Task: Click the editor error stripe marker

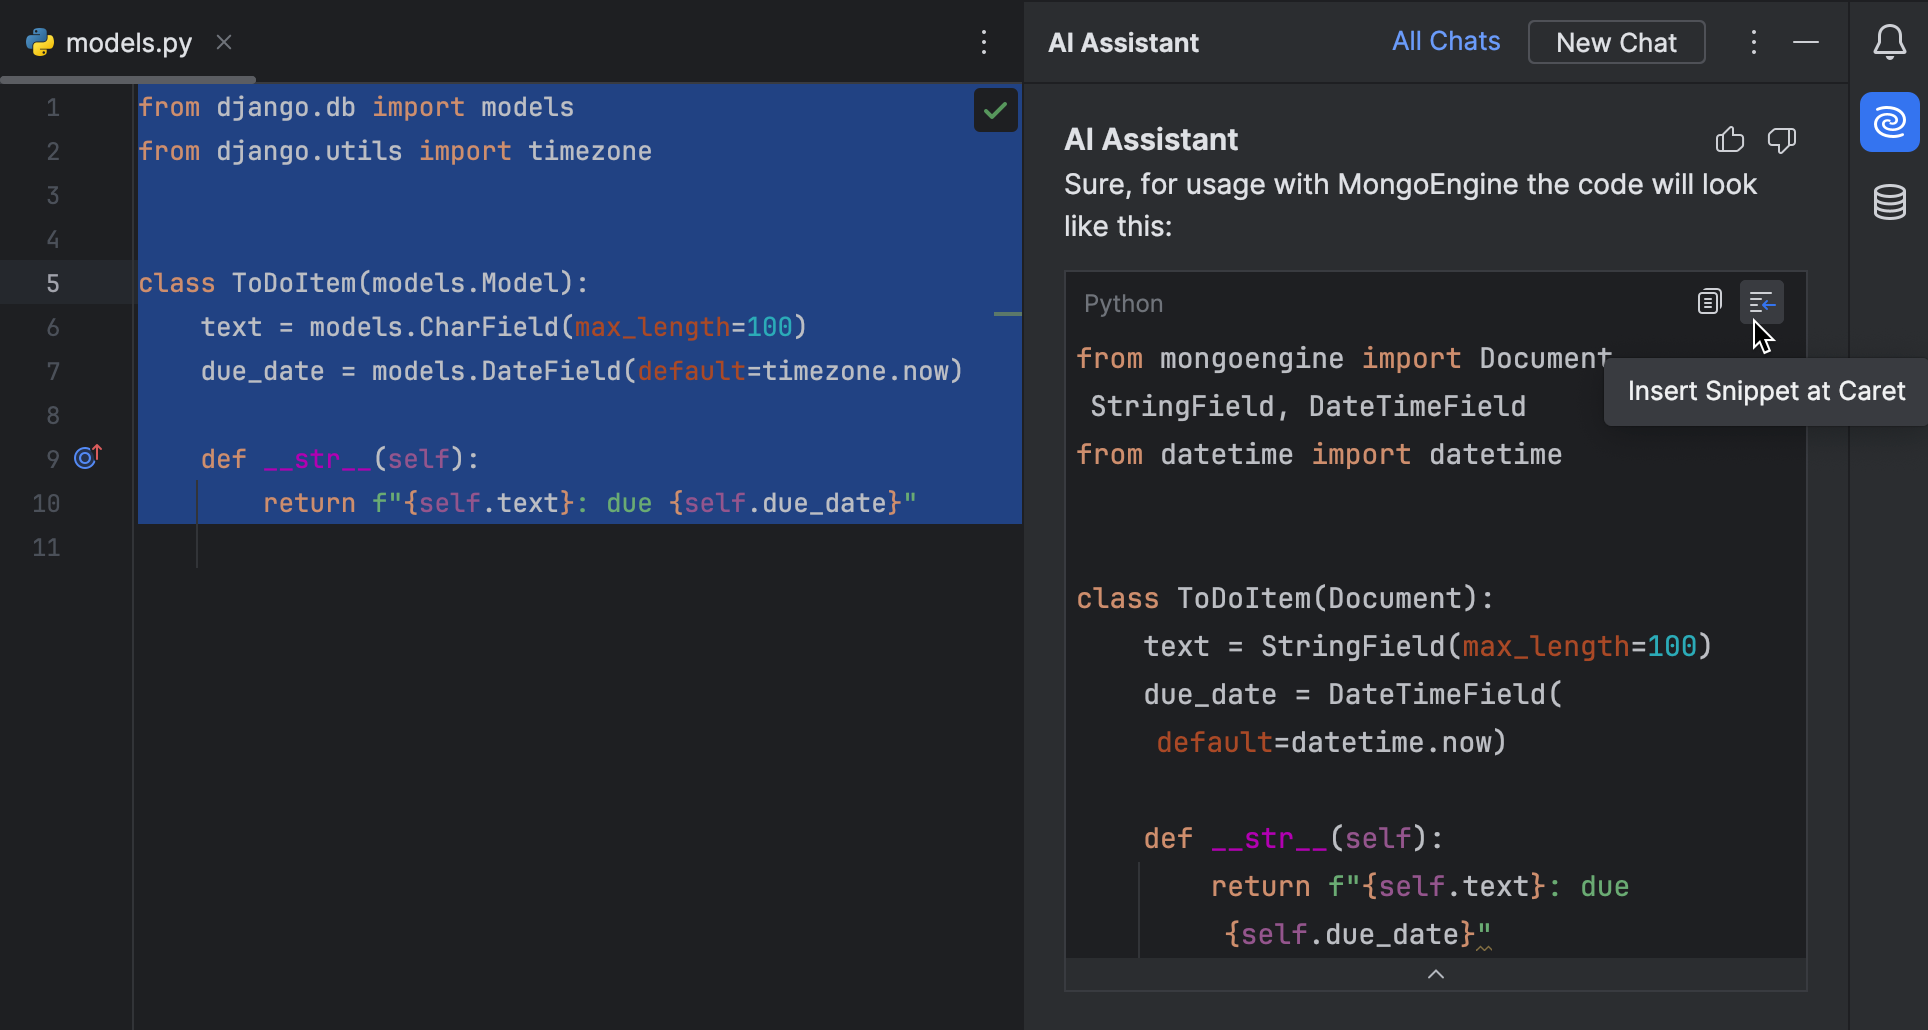Action: coord(1007,314)
